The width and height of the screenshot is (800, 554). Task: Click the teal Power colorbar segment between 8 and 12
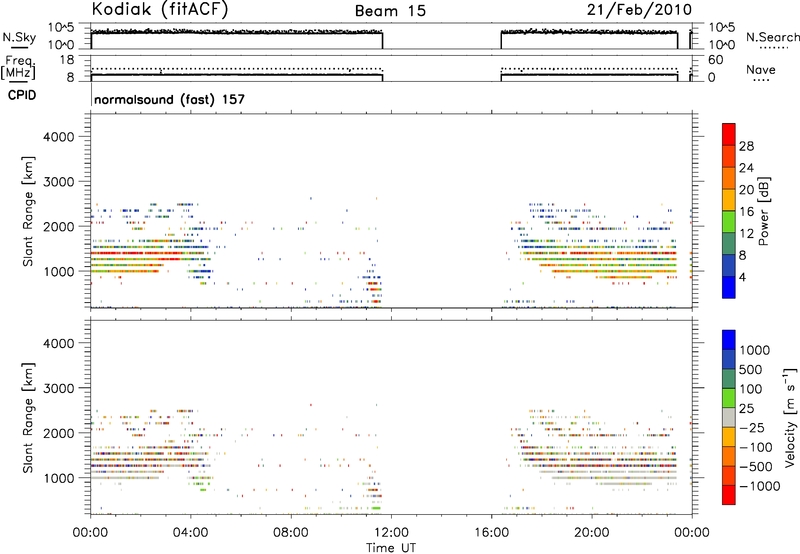tap(729, 243)
